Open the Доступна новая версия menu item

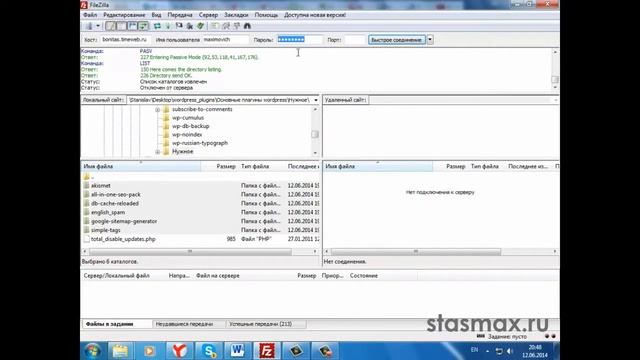click(x=315, y=15)
